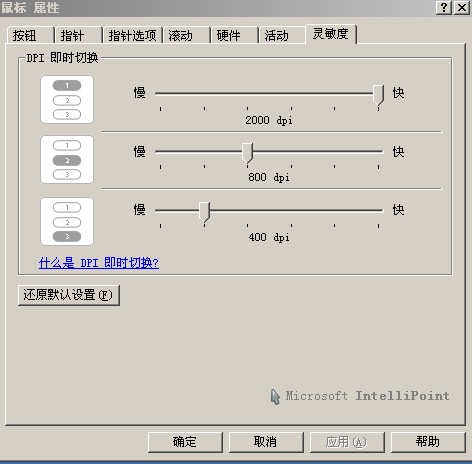Click the 帮助 button
Viewport: 472px width, 464px height.
(428, 442)
